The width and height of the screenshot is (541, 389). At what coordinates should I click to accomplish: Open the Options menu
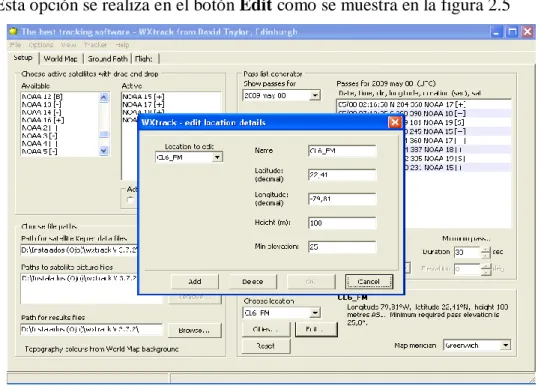[x=41, y=45]
